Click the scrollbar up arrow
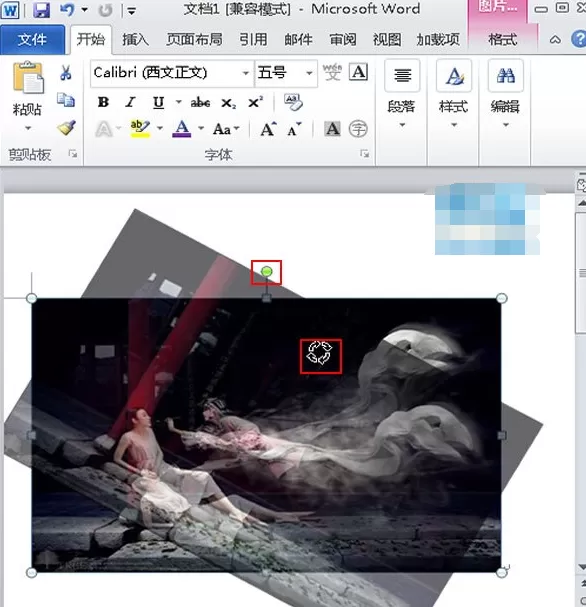The width and height of the screenshot is (586, 607). (581, 203)
